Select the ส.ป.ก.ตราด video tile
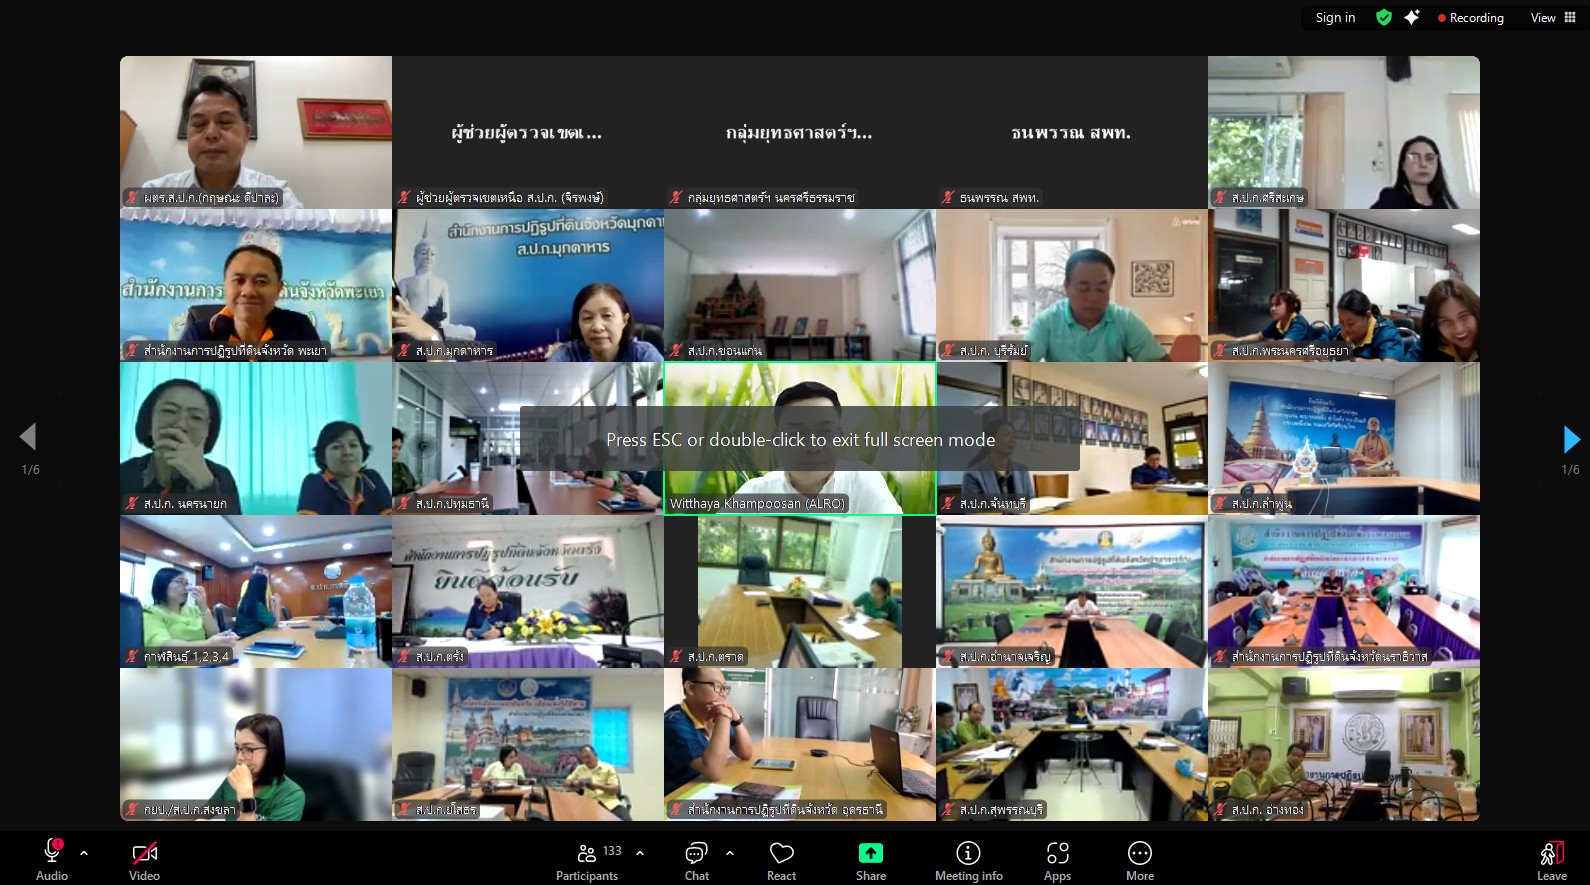Image resolution: width=1590 pixels, height=885 pixels. (x=800, y=591)
